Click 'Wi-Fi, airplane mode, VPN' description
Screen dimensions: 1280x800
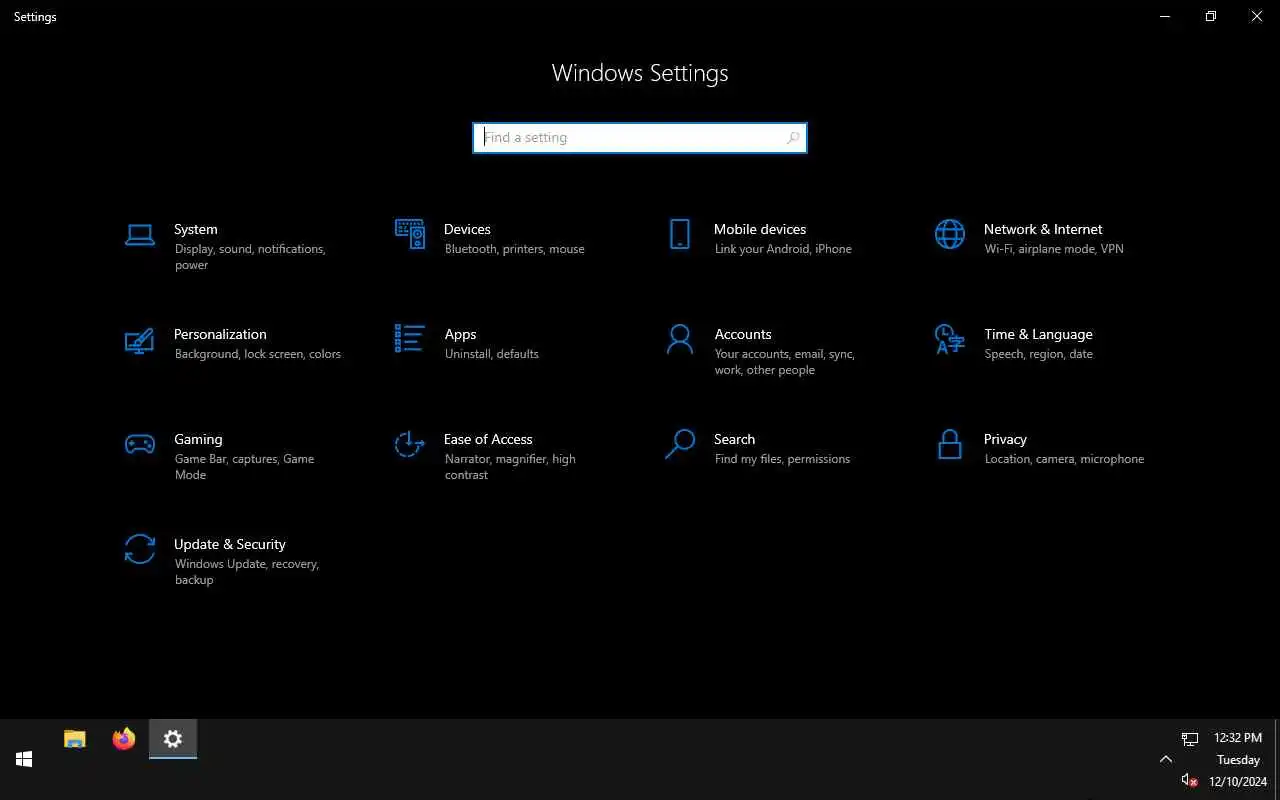point(1054,249)
